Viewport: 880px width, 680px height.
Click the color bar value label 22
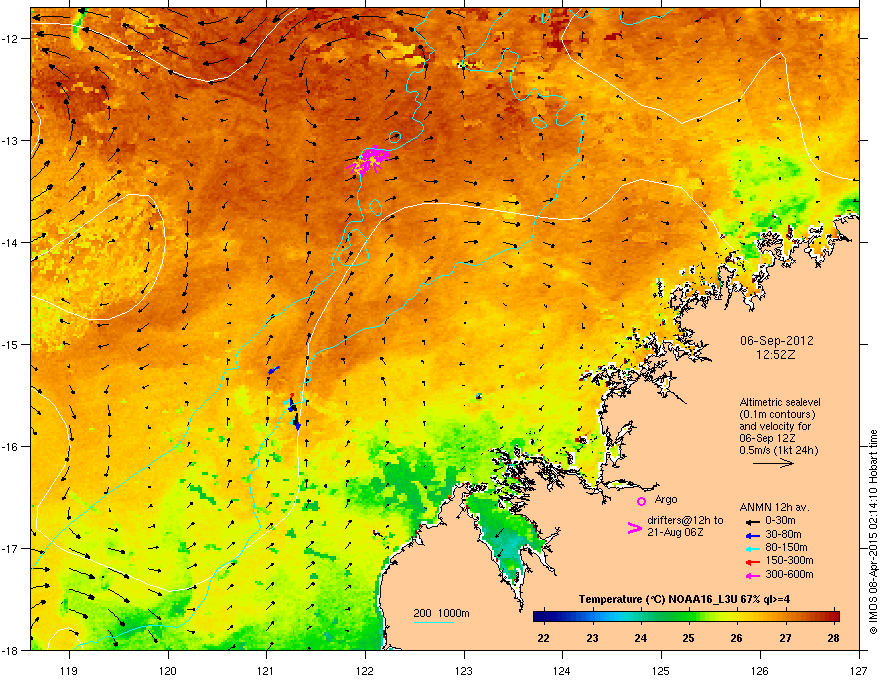(x=543, y=638)
